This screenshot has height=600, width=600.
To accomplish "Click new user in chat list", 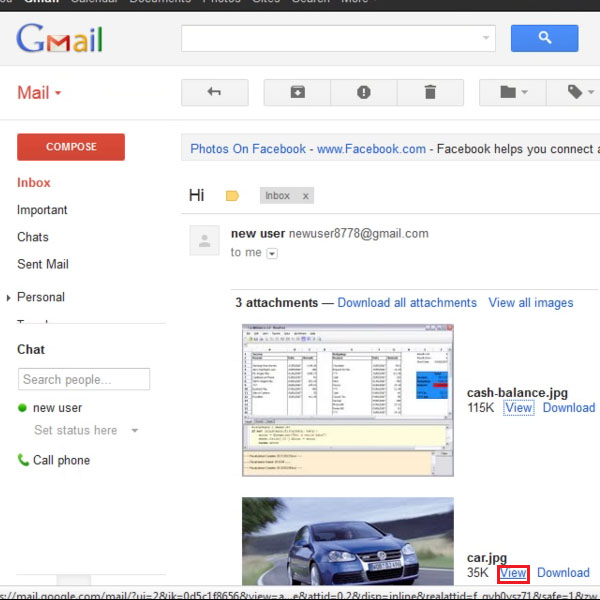I will pyautogui.click(x=57, y=408).
